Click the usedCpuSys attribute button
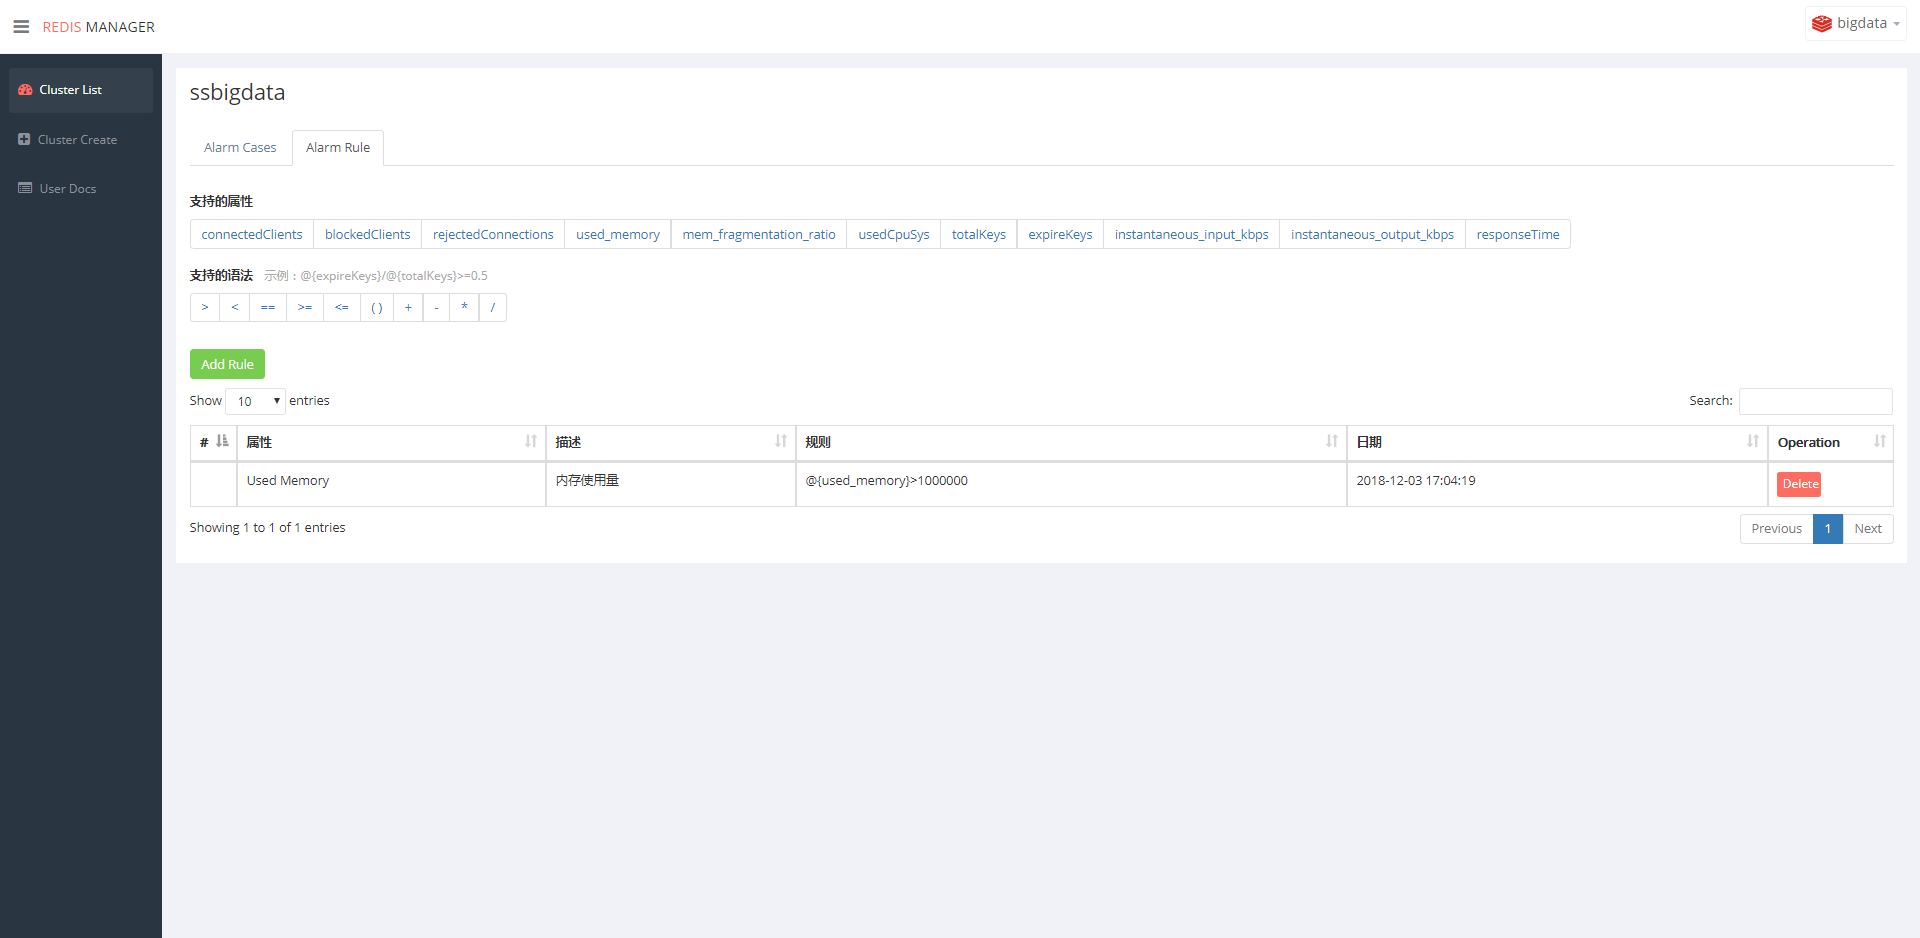Image resolution: width=1920 pixels, height=938 pixels. 894,234
